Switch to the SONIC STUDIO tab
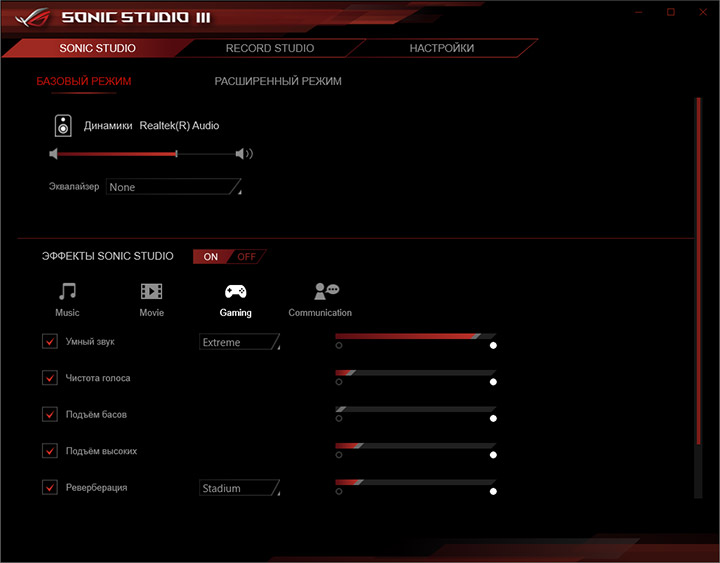Image resolution: width=720 pixels, height=563 pixels. 97,48
